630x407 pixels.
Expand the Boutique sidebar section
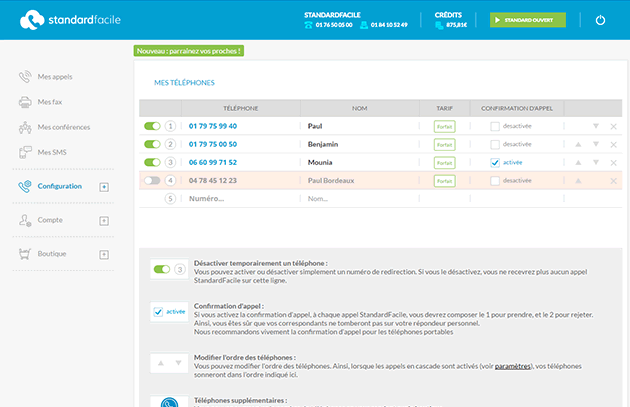pos(104,255)
